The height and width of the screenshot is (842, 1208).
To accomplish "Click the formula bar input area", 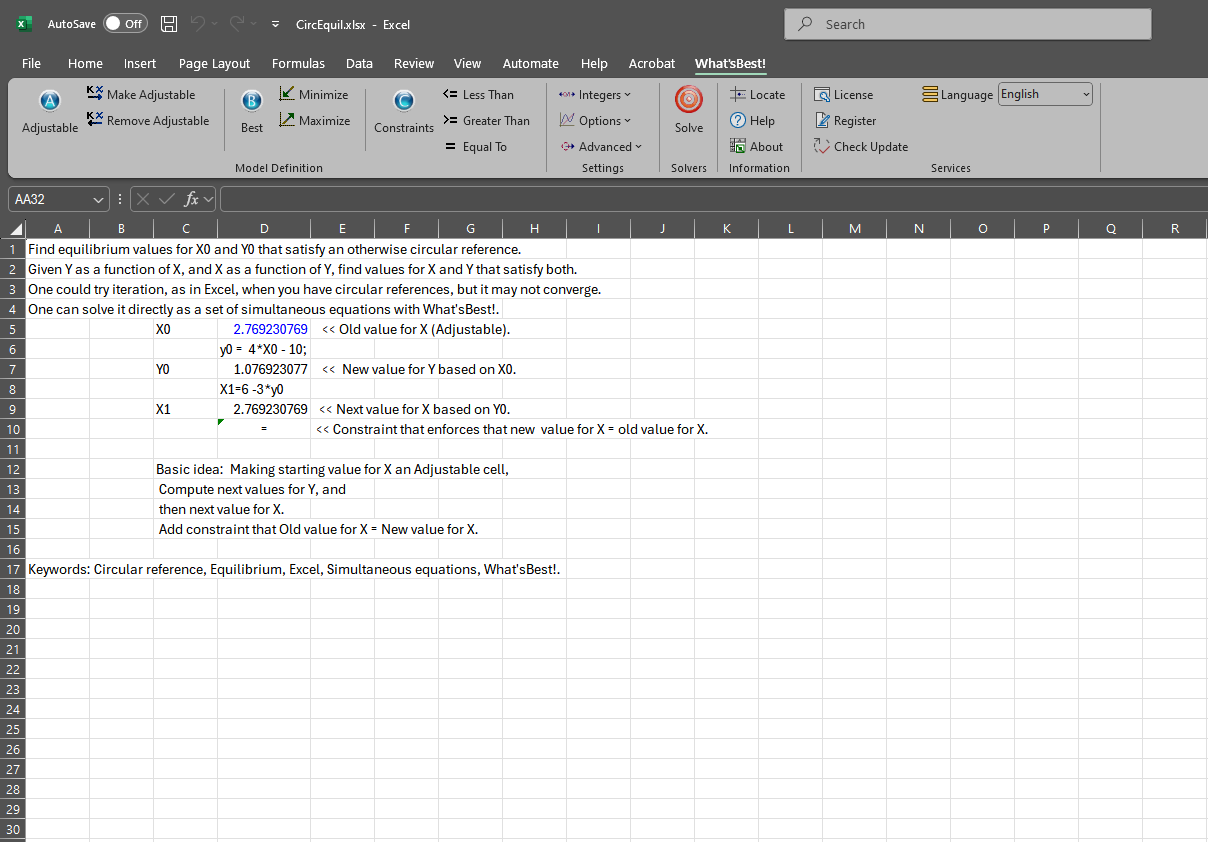I will [x=712, y=199].
